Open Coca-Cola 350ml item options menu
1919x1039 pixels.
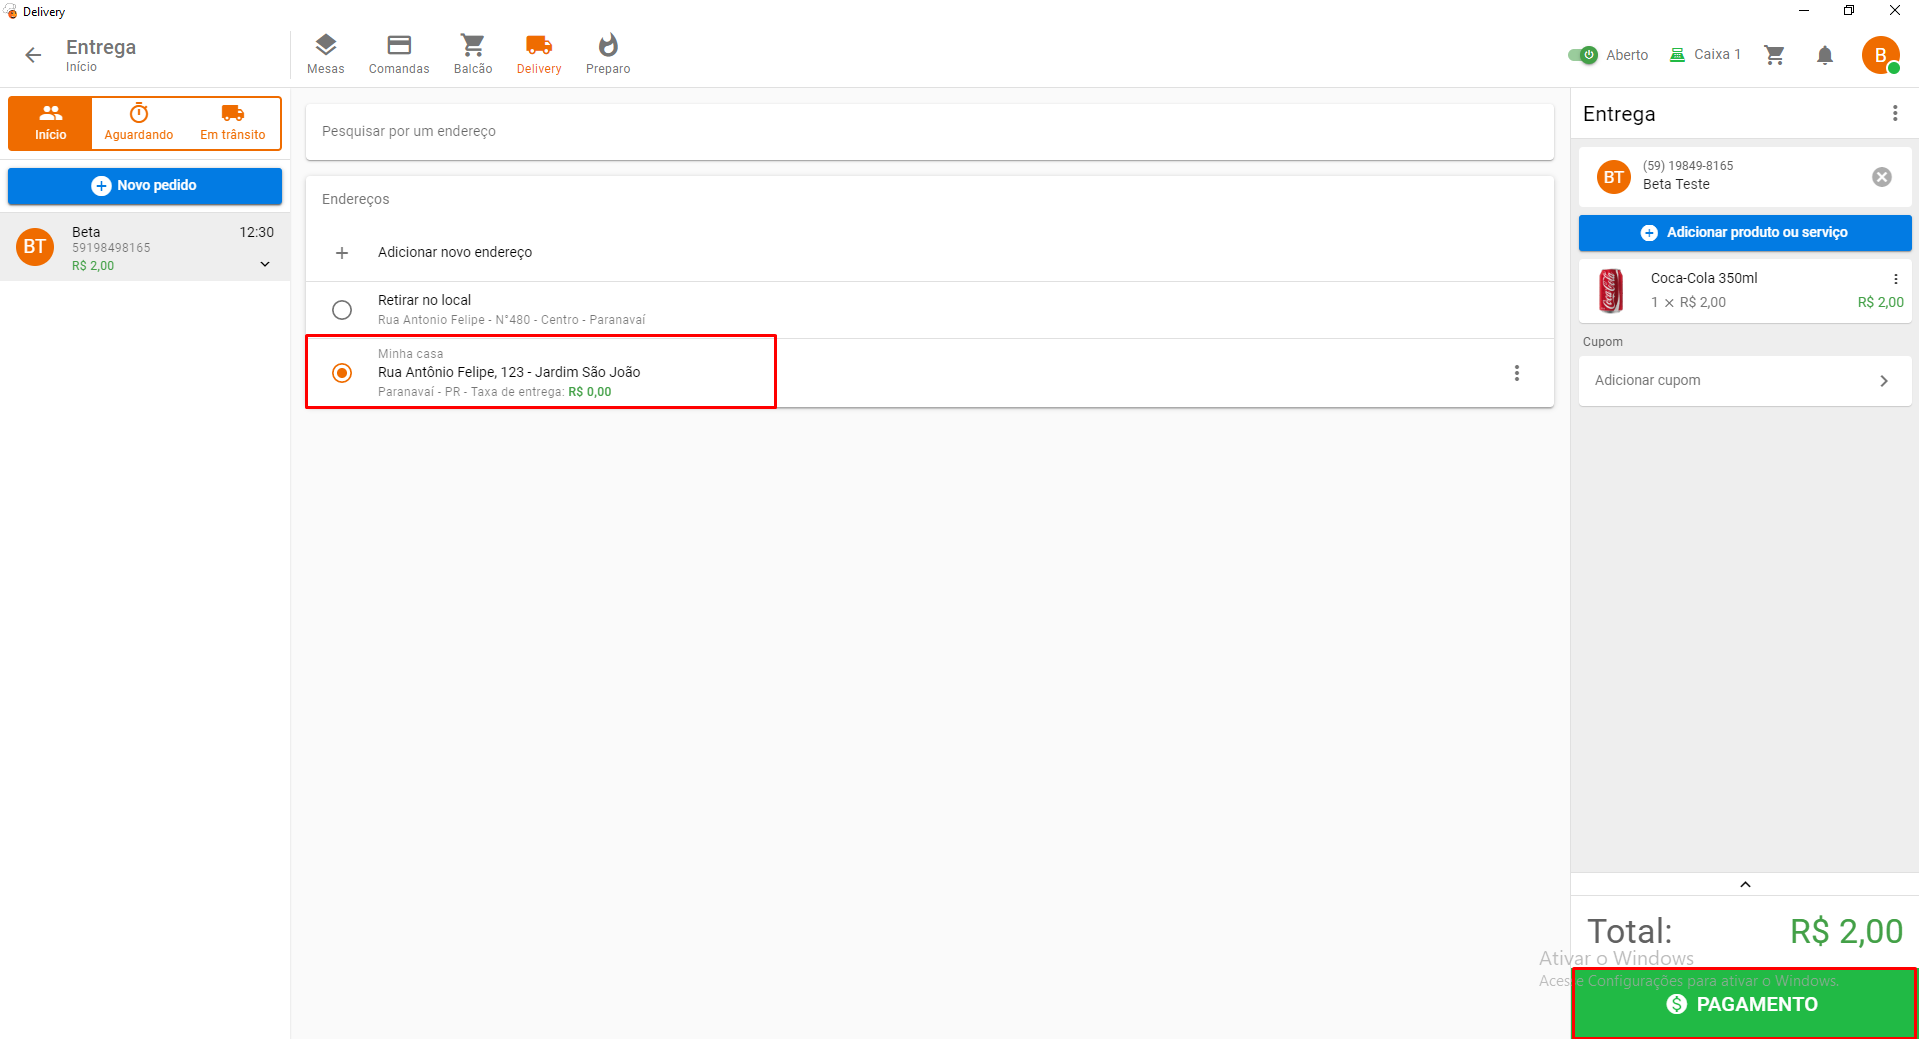click(x=1896, y=279)
